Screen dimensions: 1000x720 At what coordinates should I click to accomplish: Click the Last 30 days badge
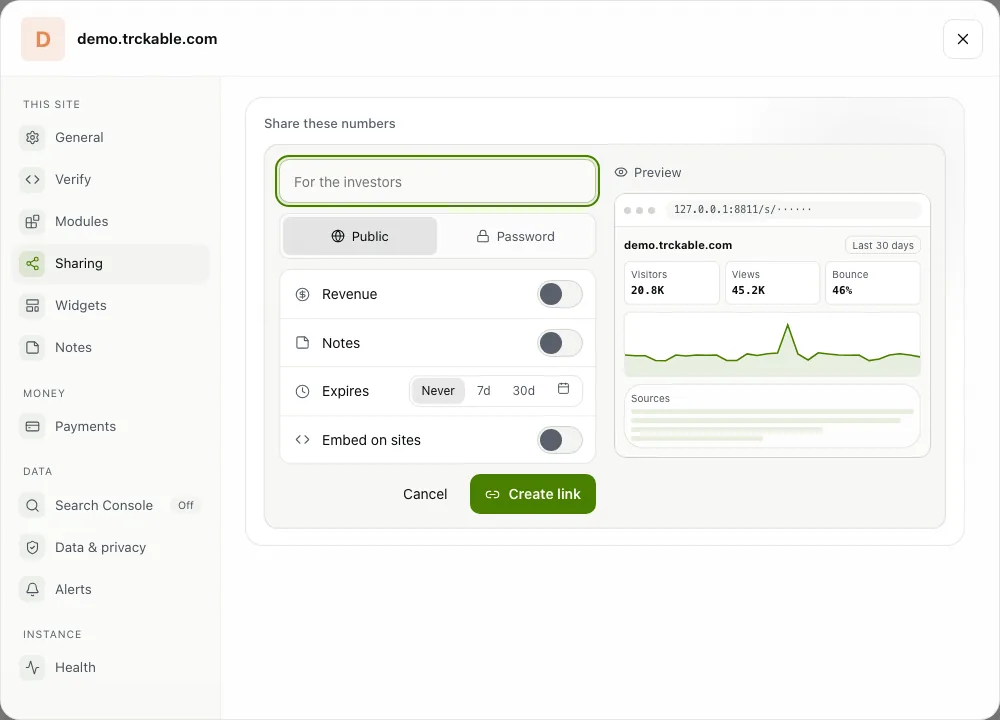pyautogui.click(x=883, y=246)
